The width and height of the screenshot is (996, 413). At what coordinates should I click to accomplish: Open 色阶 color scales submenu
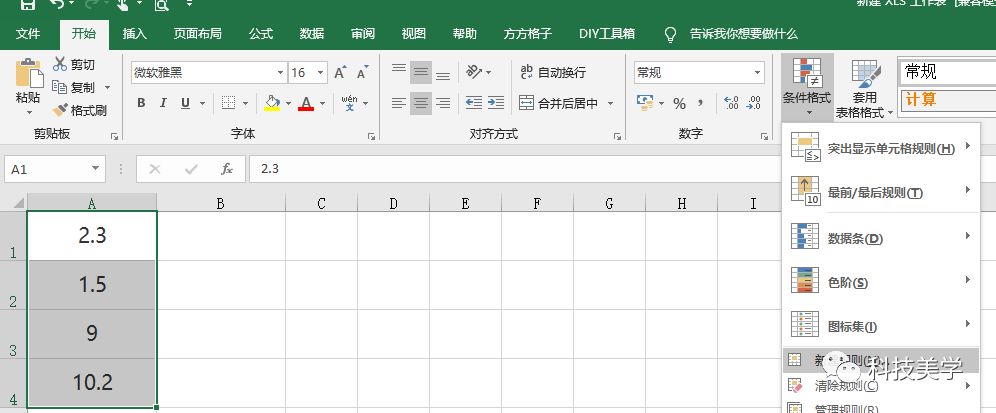click(881, 281)
